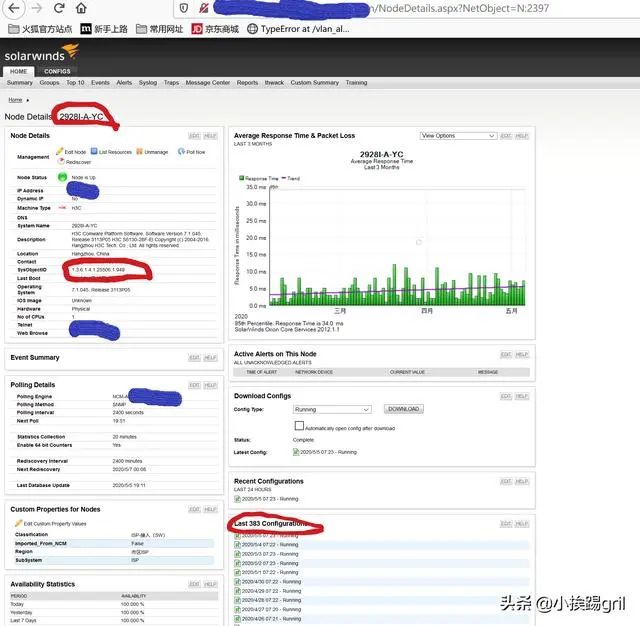The height and width of the screenshot is (626, 640).
Task: Open the 2020/5/4 07:22 Running config
Action: pos(270,545)
